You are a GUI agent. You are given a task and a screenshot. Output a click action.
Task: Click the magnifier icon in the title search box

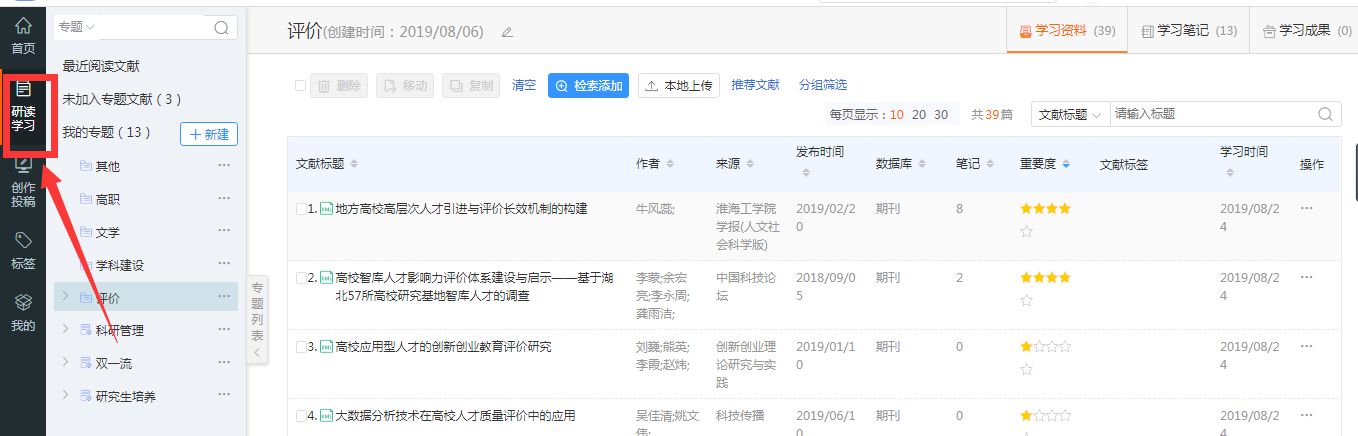(1325, 114)
